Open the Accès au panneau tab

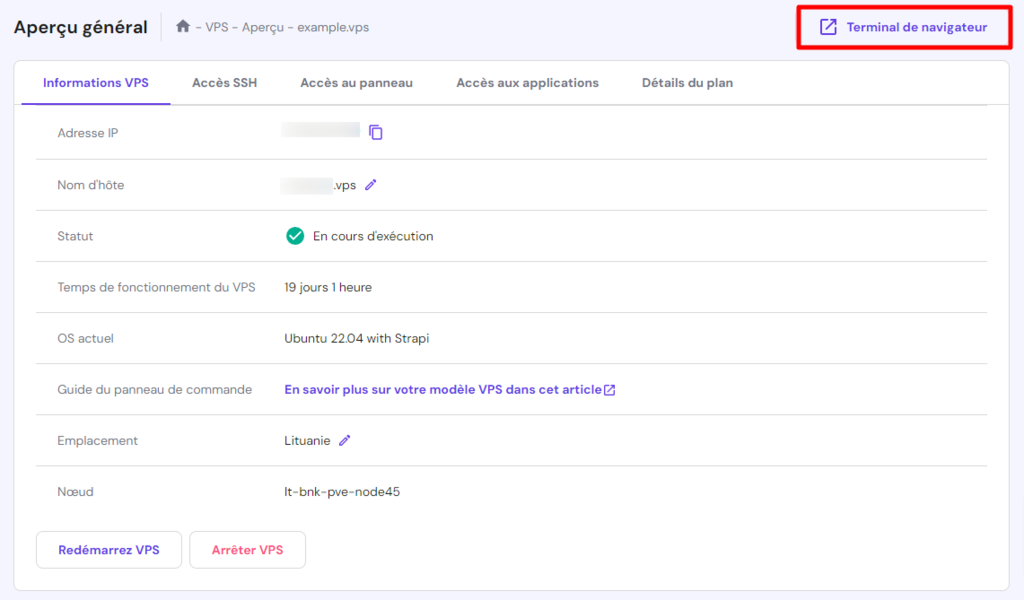point(357,83)
